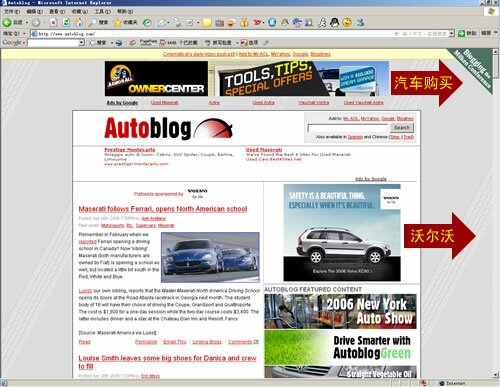Screen dimensions: 500x387
Task: Open the 帮助(H) Help menu
Action: coord(125,12)
